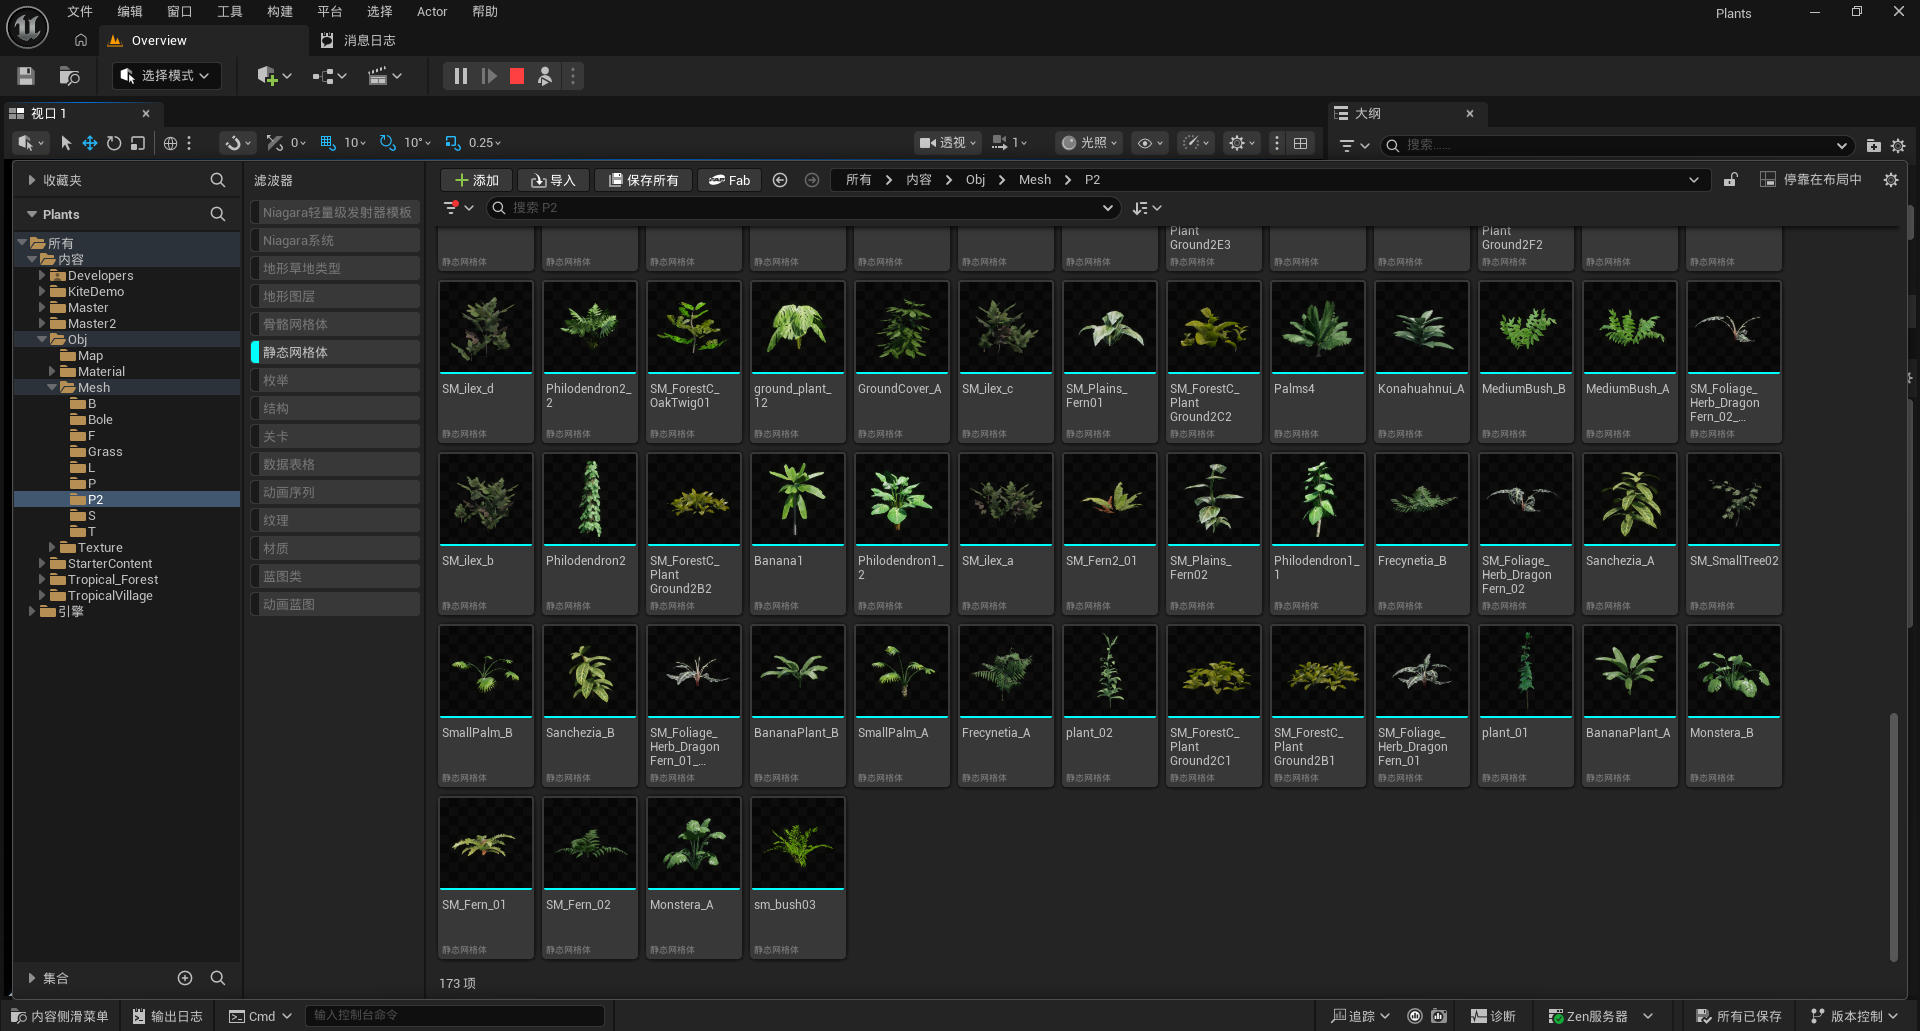Open the 透视 view mode dropdown
This screenshot has height=1031, width=1920.
click(947, 143)
